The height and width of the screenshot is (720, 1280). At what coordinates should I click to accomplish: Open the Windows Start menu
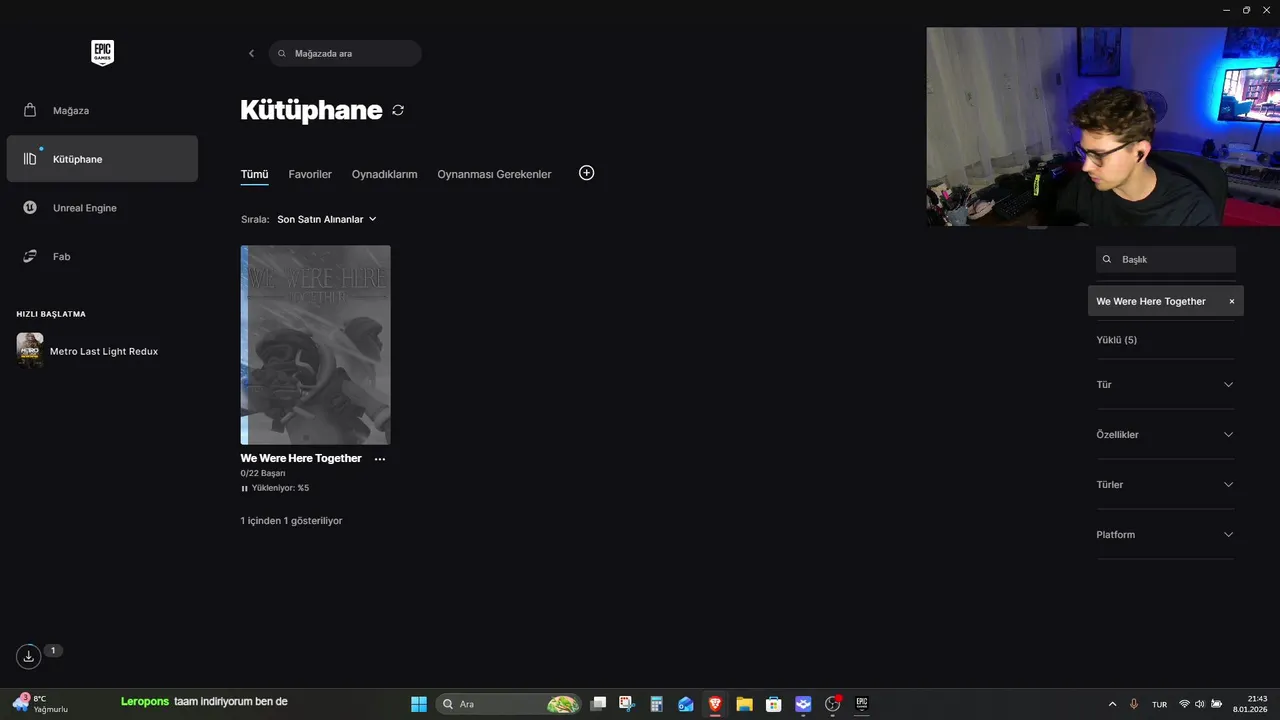pyautogui.click(x=419, y=704)
